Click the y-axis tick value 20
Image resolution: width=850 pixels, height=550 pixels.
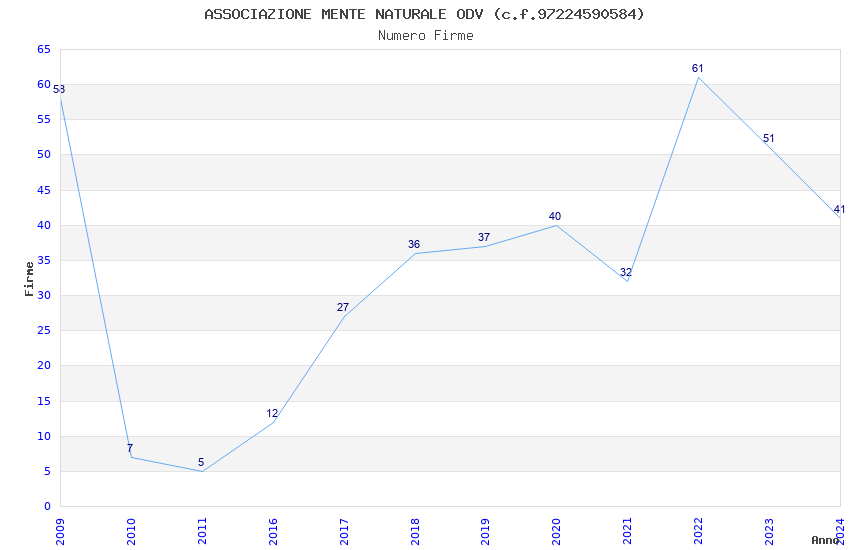point(44,365)
